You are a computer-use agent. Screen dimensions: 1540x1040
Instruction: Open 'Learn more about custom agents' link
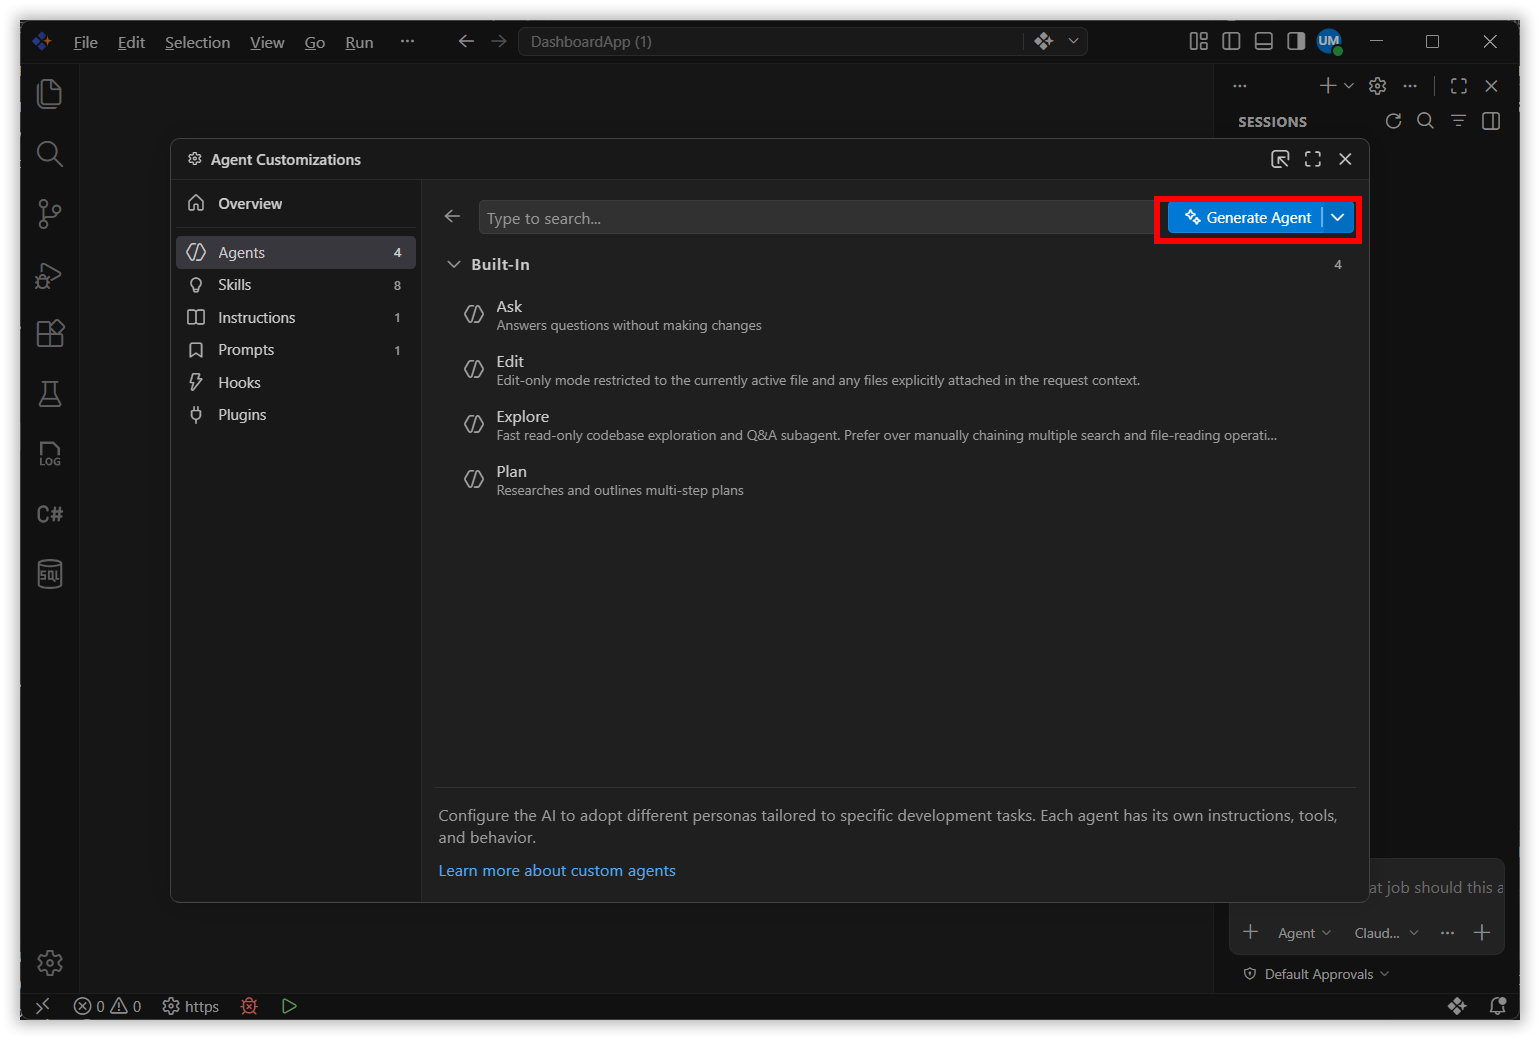557,871
